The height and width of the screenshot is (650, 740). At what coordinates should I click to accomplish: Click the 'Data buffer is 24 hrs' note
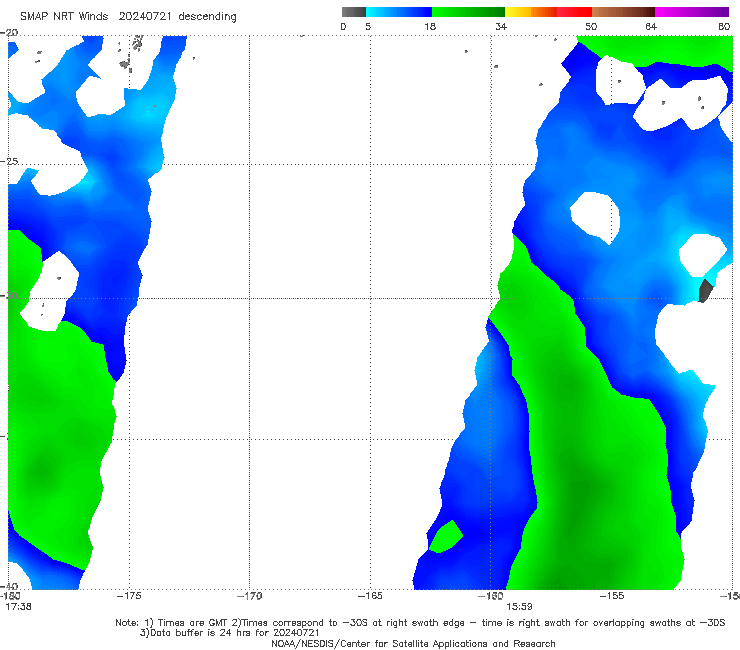(229, 633)
